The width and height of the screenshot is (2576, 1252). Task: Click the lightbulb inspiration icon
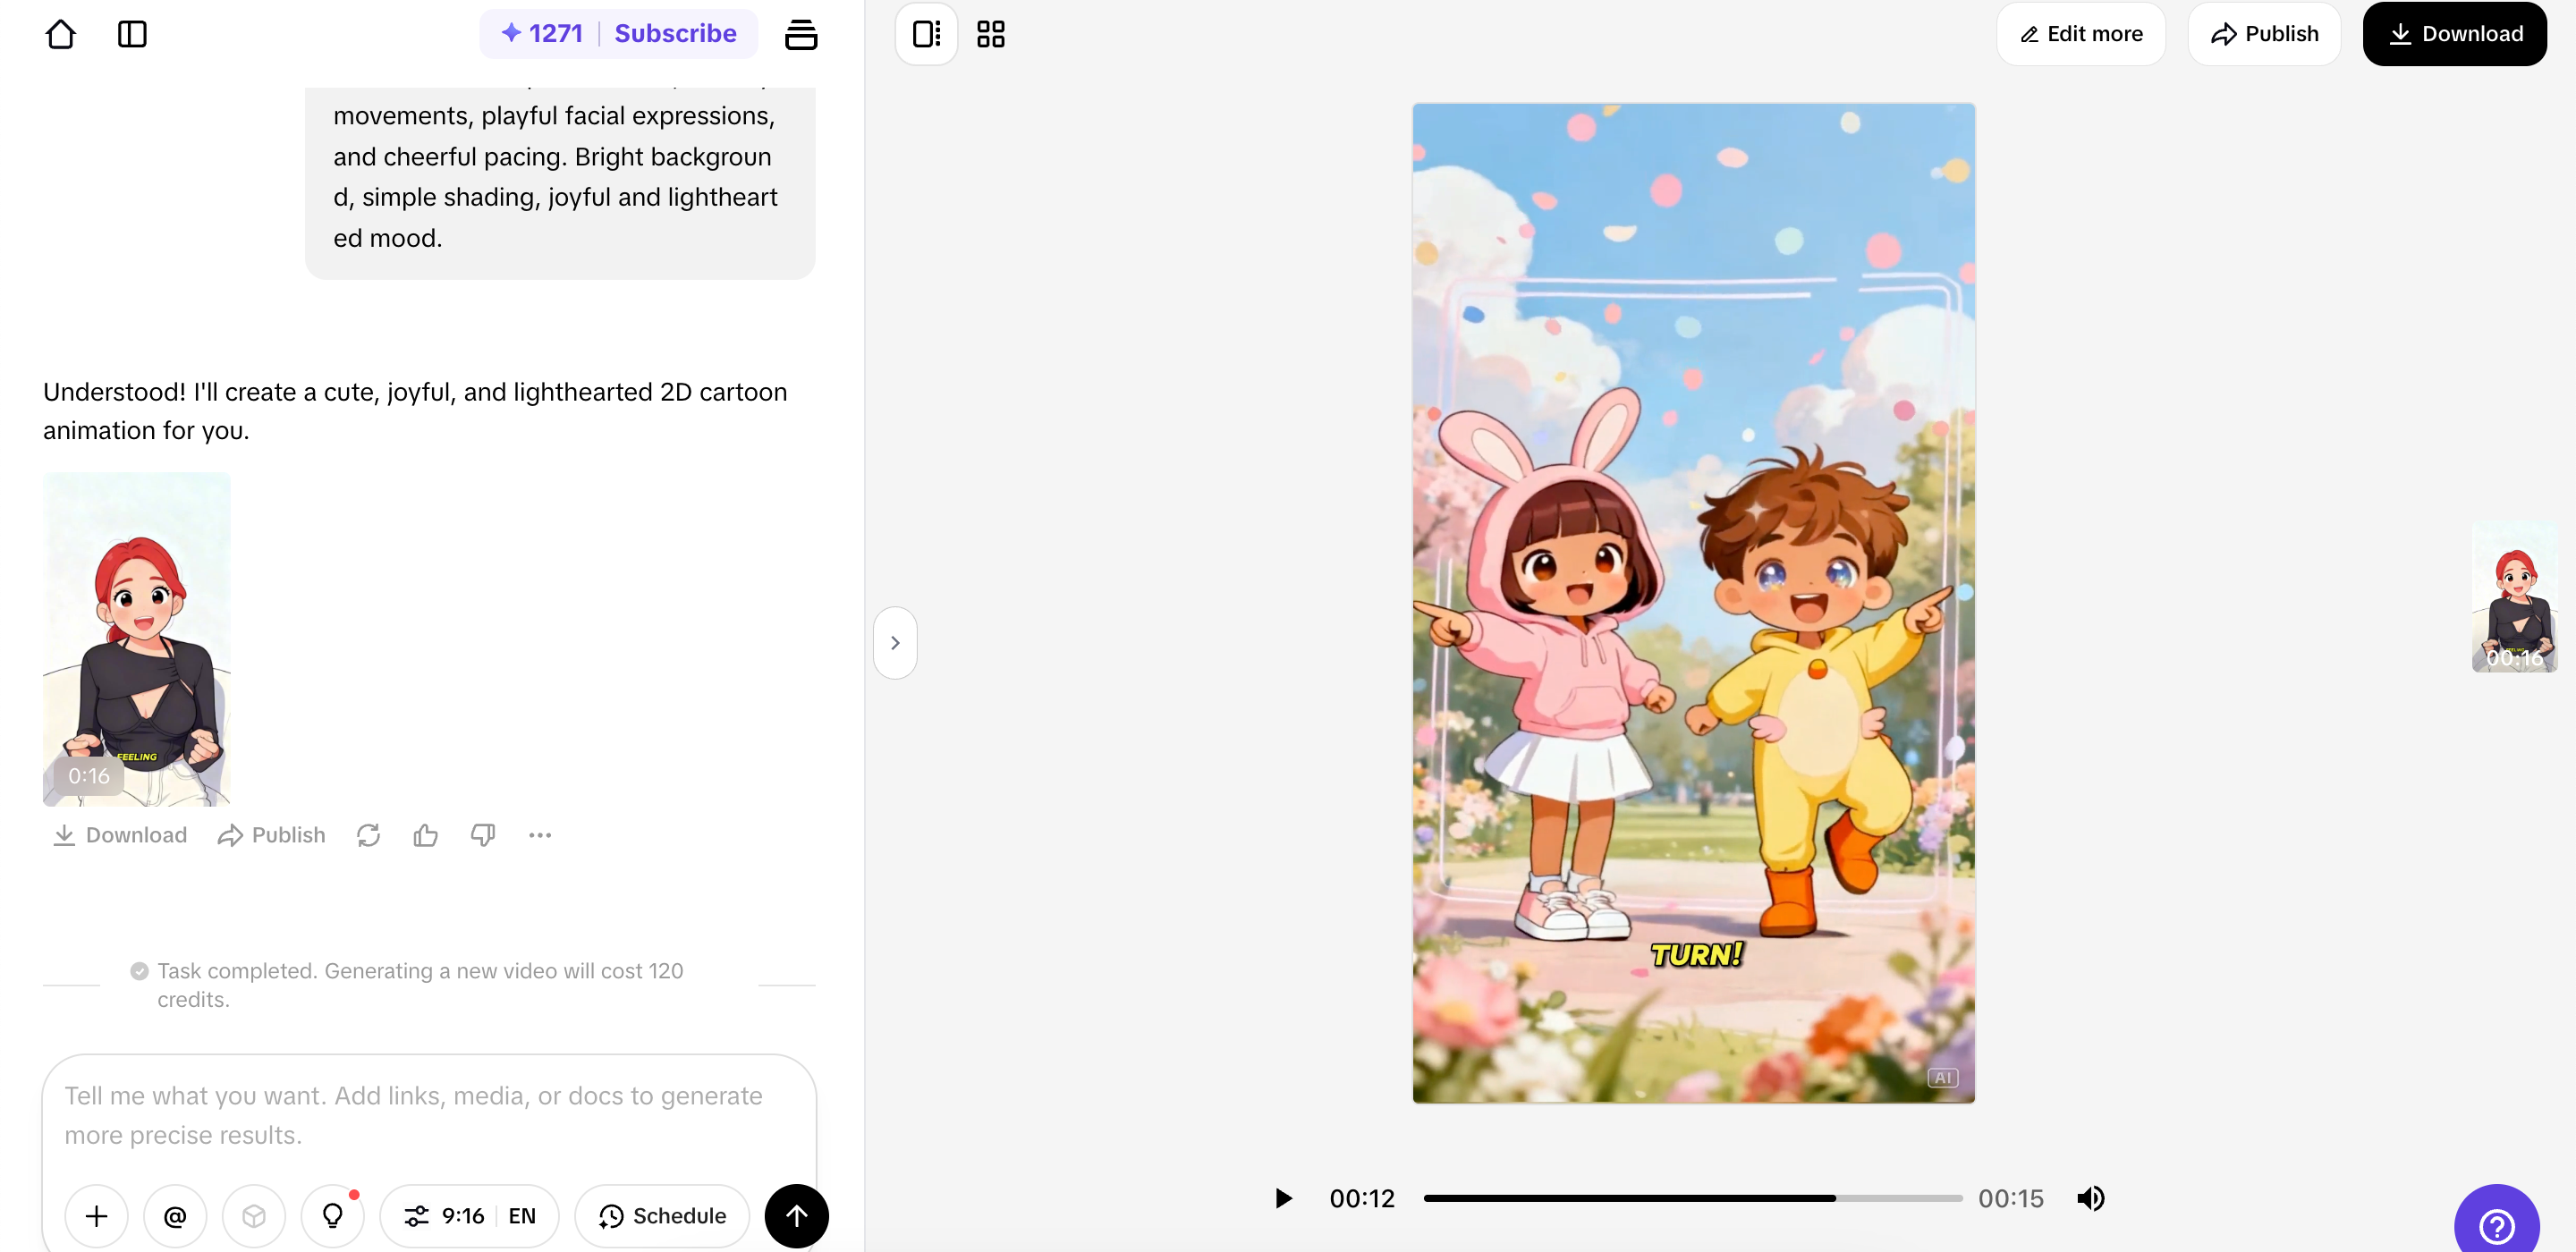tap(333, 1215)
